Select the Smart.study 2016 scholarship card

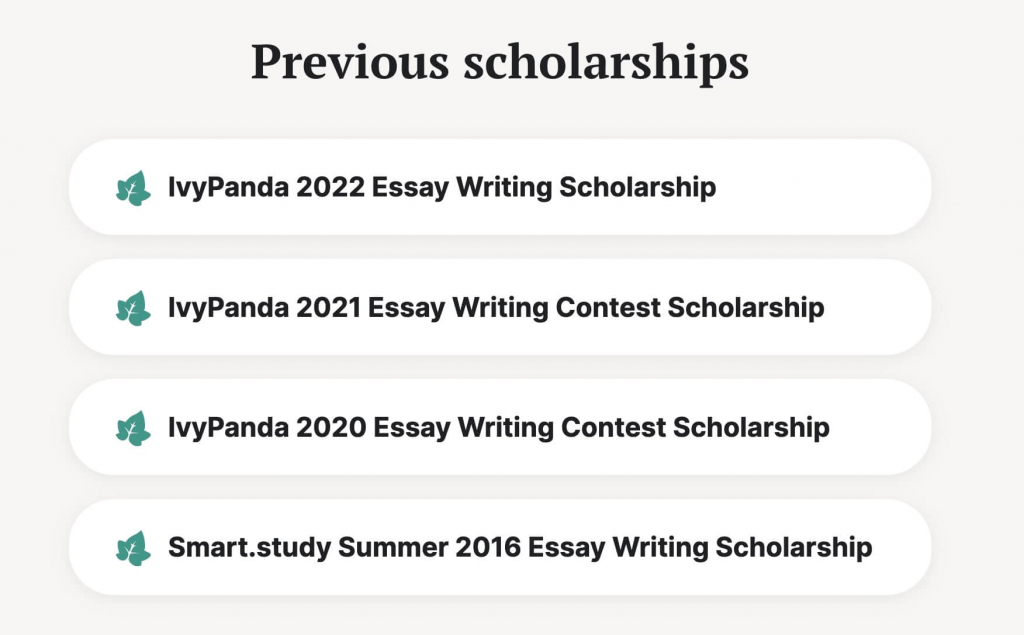point(498,547)
